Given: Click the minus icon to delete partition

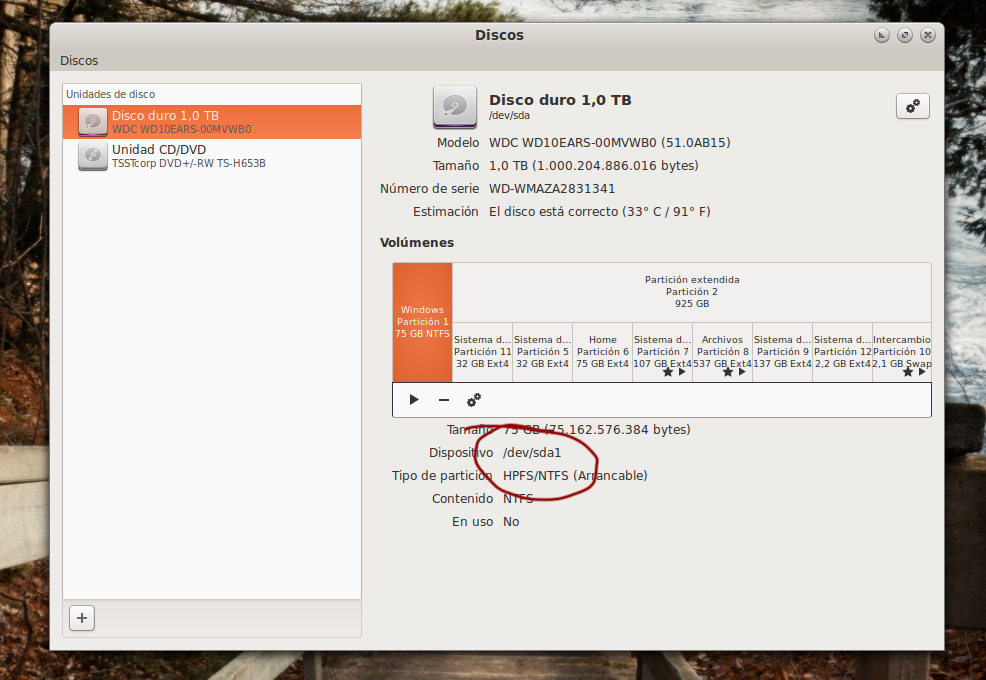Looking at the screenshot, I should (x=444, y=400).
